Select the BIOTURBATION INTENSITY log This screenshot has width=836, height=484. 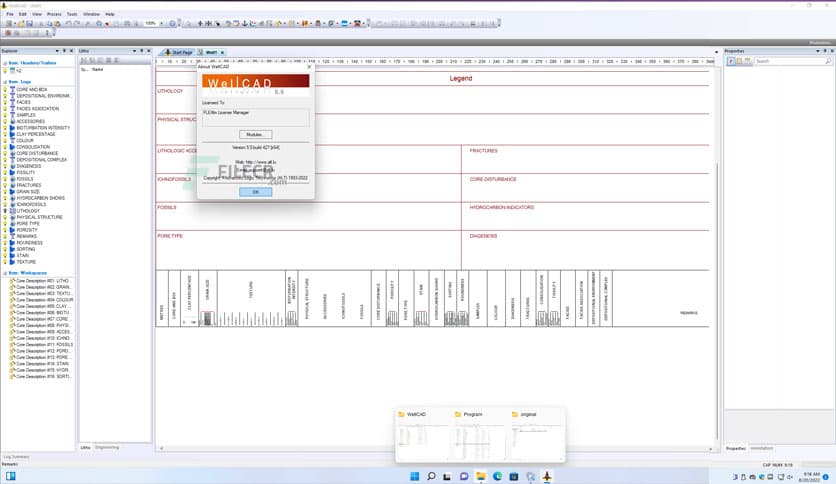[43, 128]
